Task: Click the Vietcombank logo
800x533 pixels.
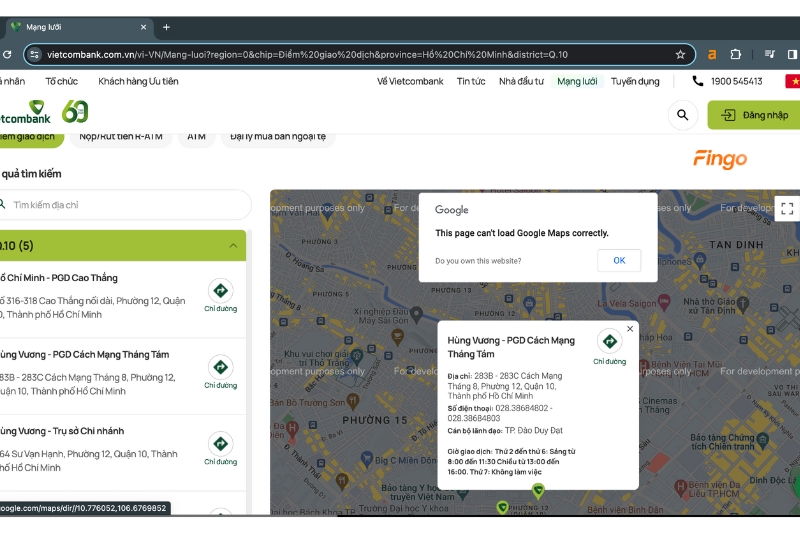Action: coord(26,113)
